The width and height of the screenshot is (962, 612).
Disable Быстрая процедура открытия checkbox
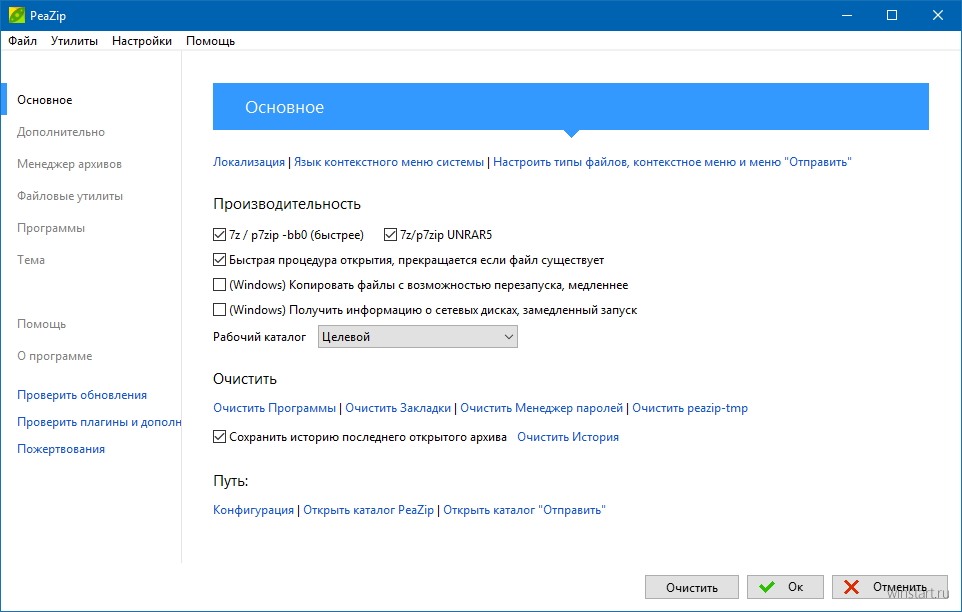pos(219,259)
